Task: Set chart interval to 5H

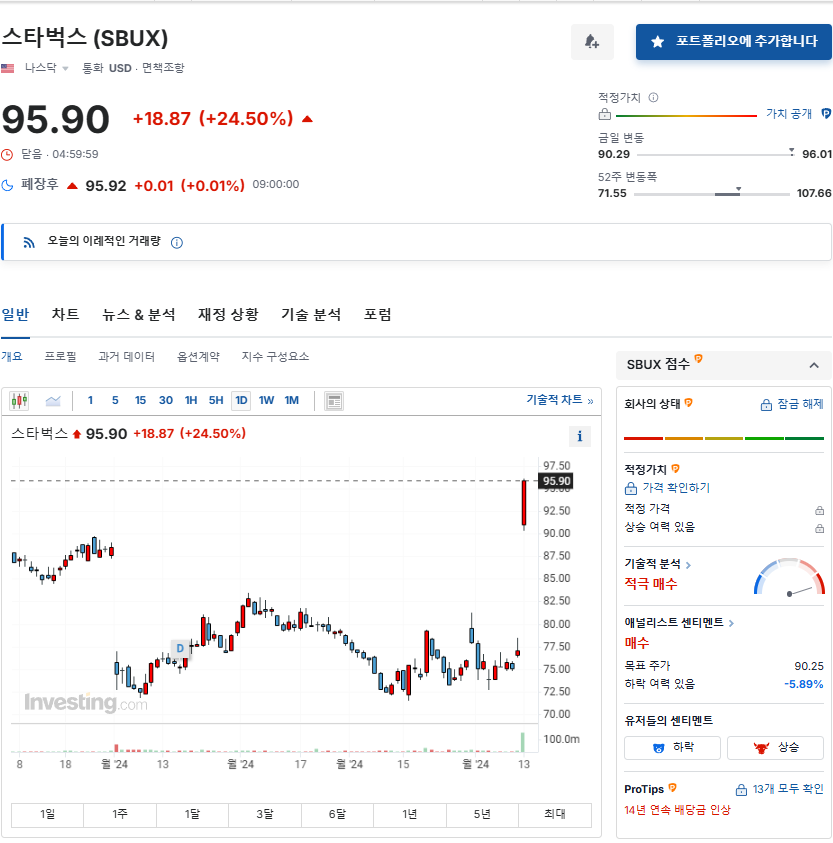Action: (216, 400)
